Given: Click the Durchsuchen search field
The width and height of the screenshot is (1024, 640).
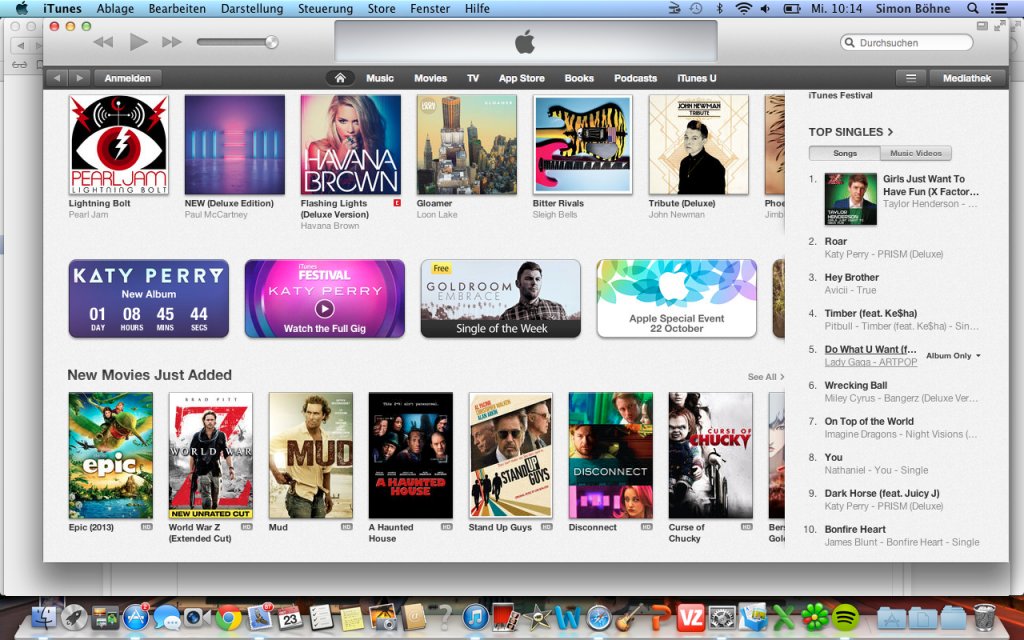Looking at the screenshot, I should 906,42.
